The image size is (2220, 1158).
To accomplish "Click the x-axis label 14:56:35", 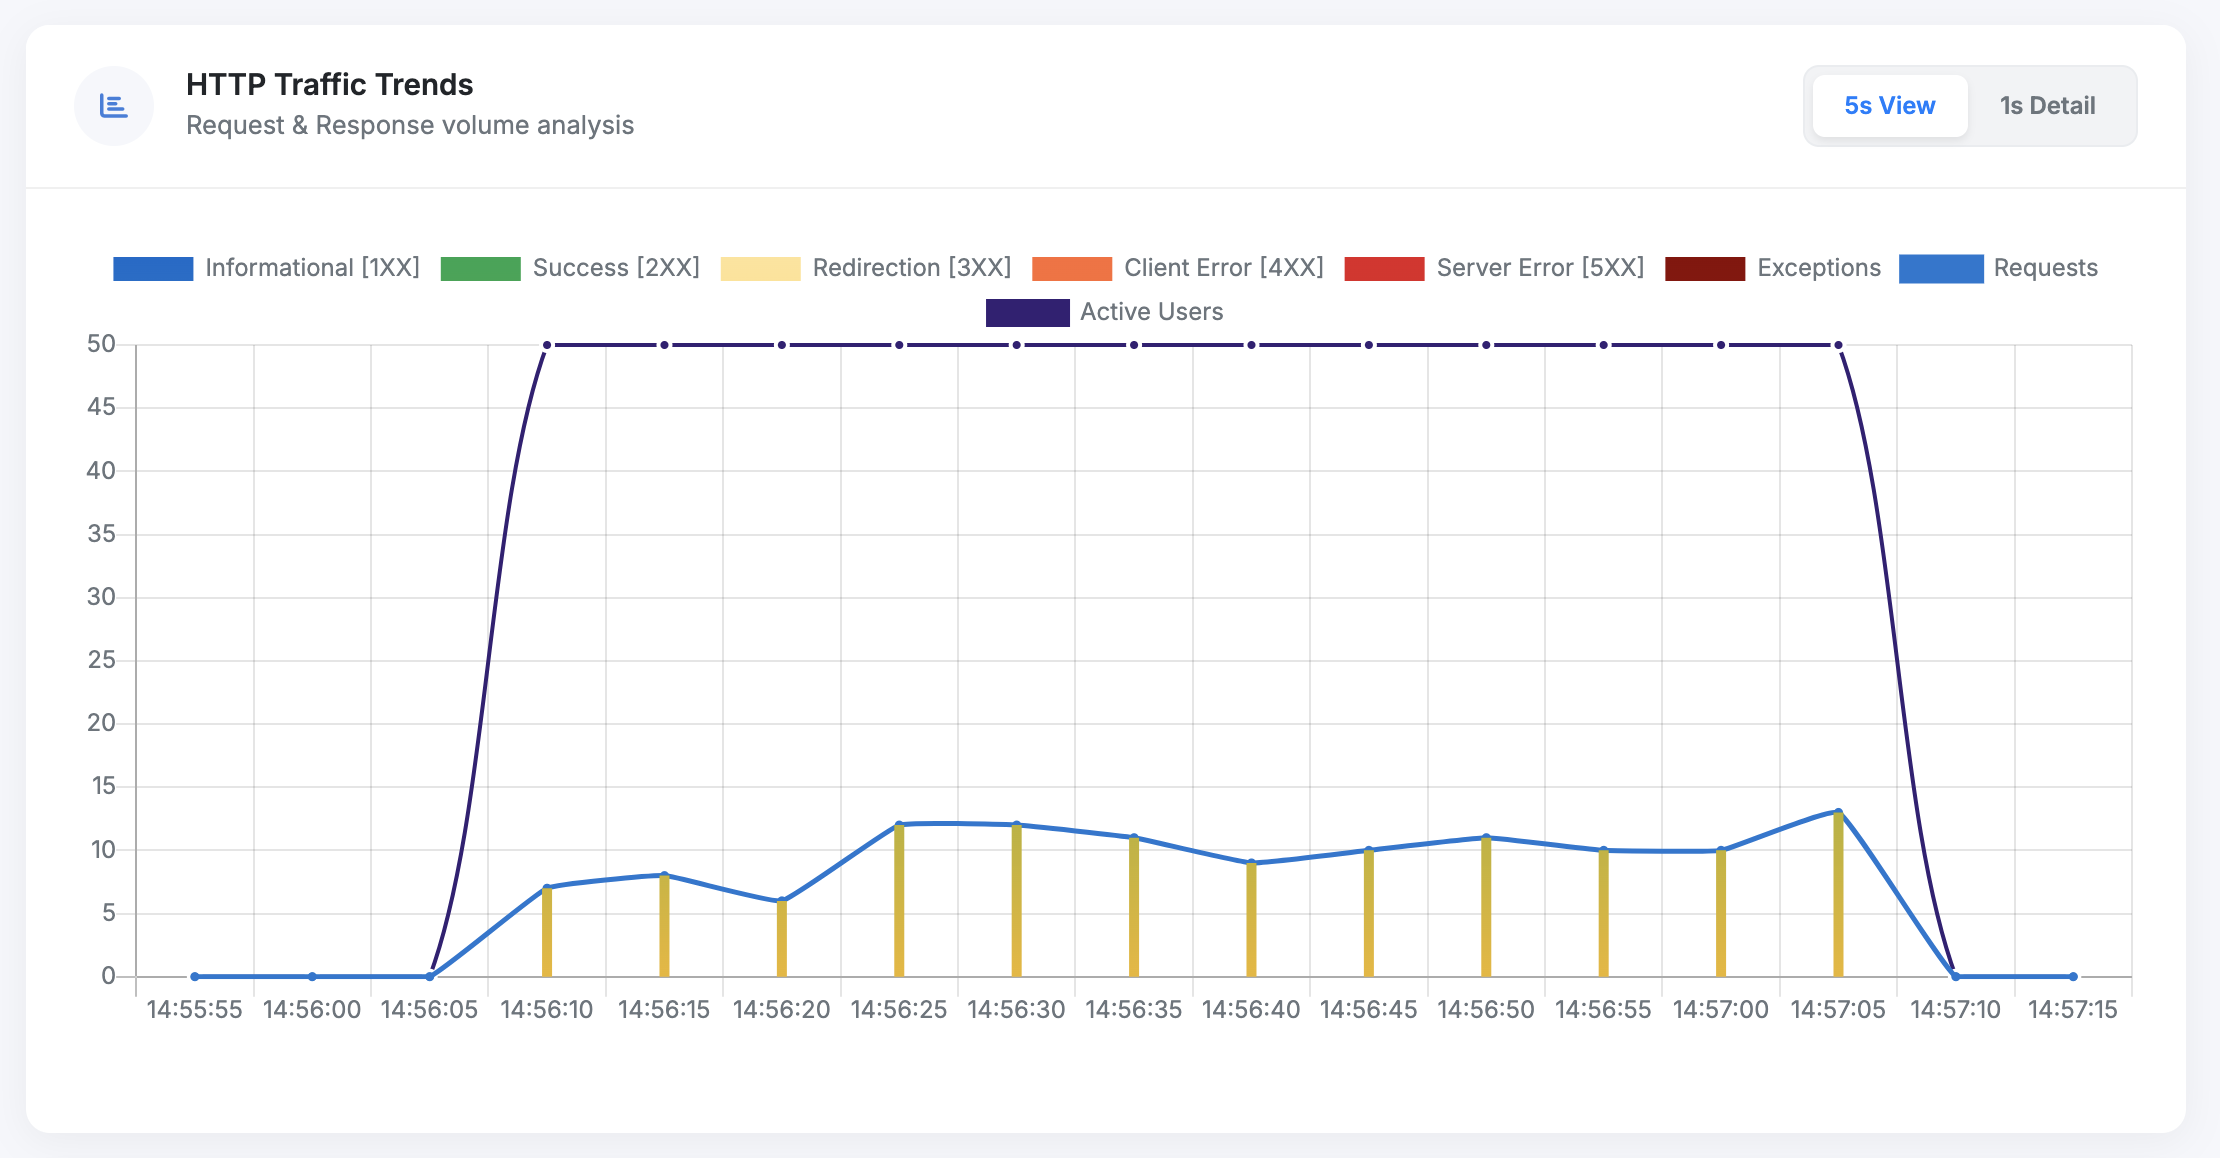I will (x=1134, y=1010).
